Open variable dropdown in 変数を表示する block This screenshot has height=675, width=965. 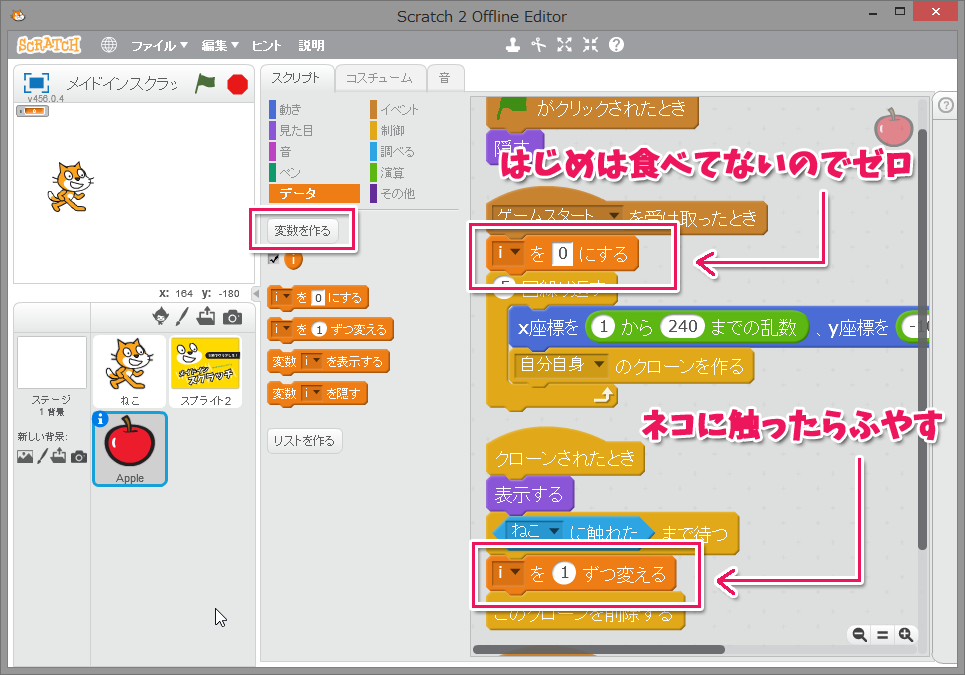pos(312,361)
